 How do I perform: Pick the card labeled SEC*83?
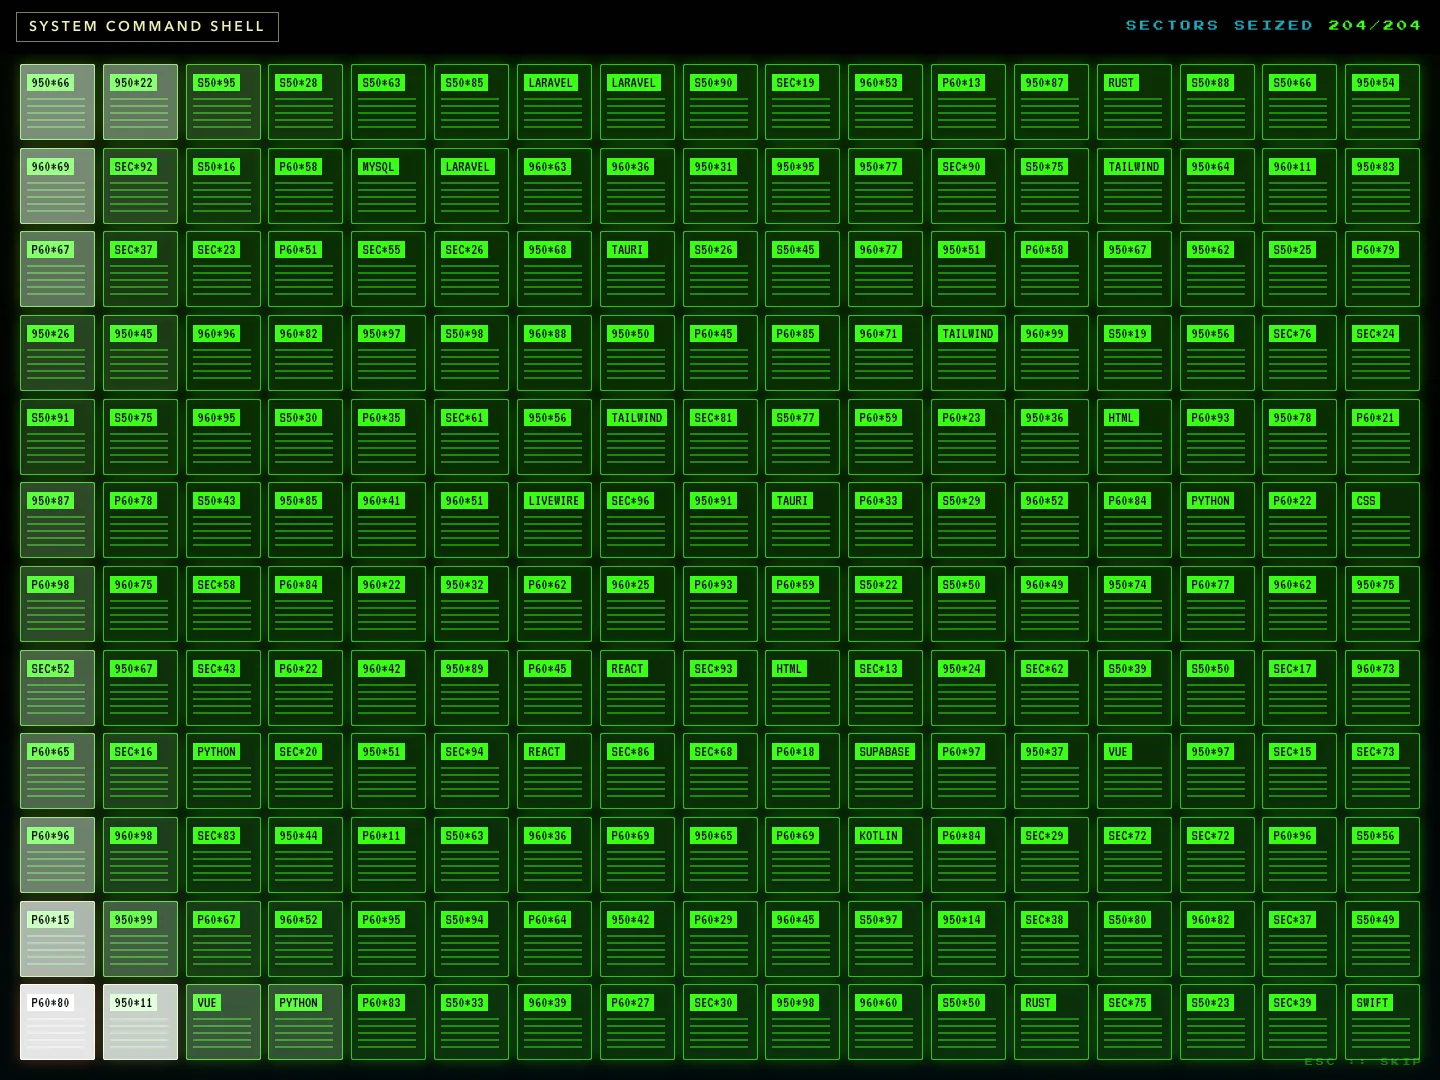point(223,855)
